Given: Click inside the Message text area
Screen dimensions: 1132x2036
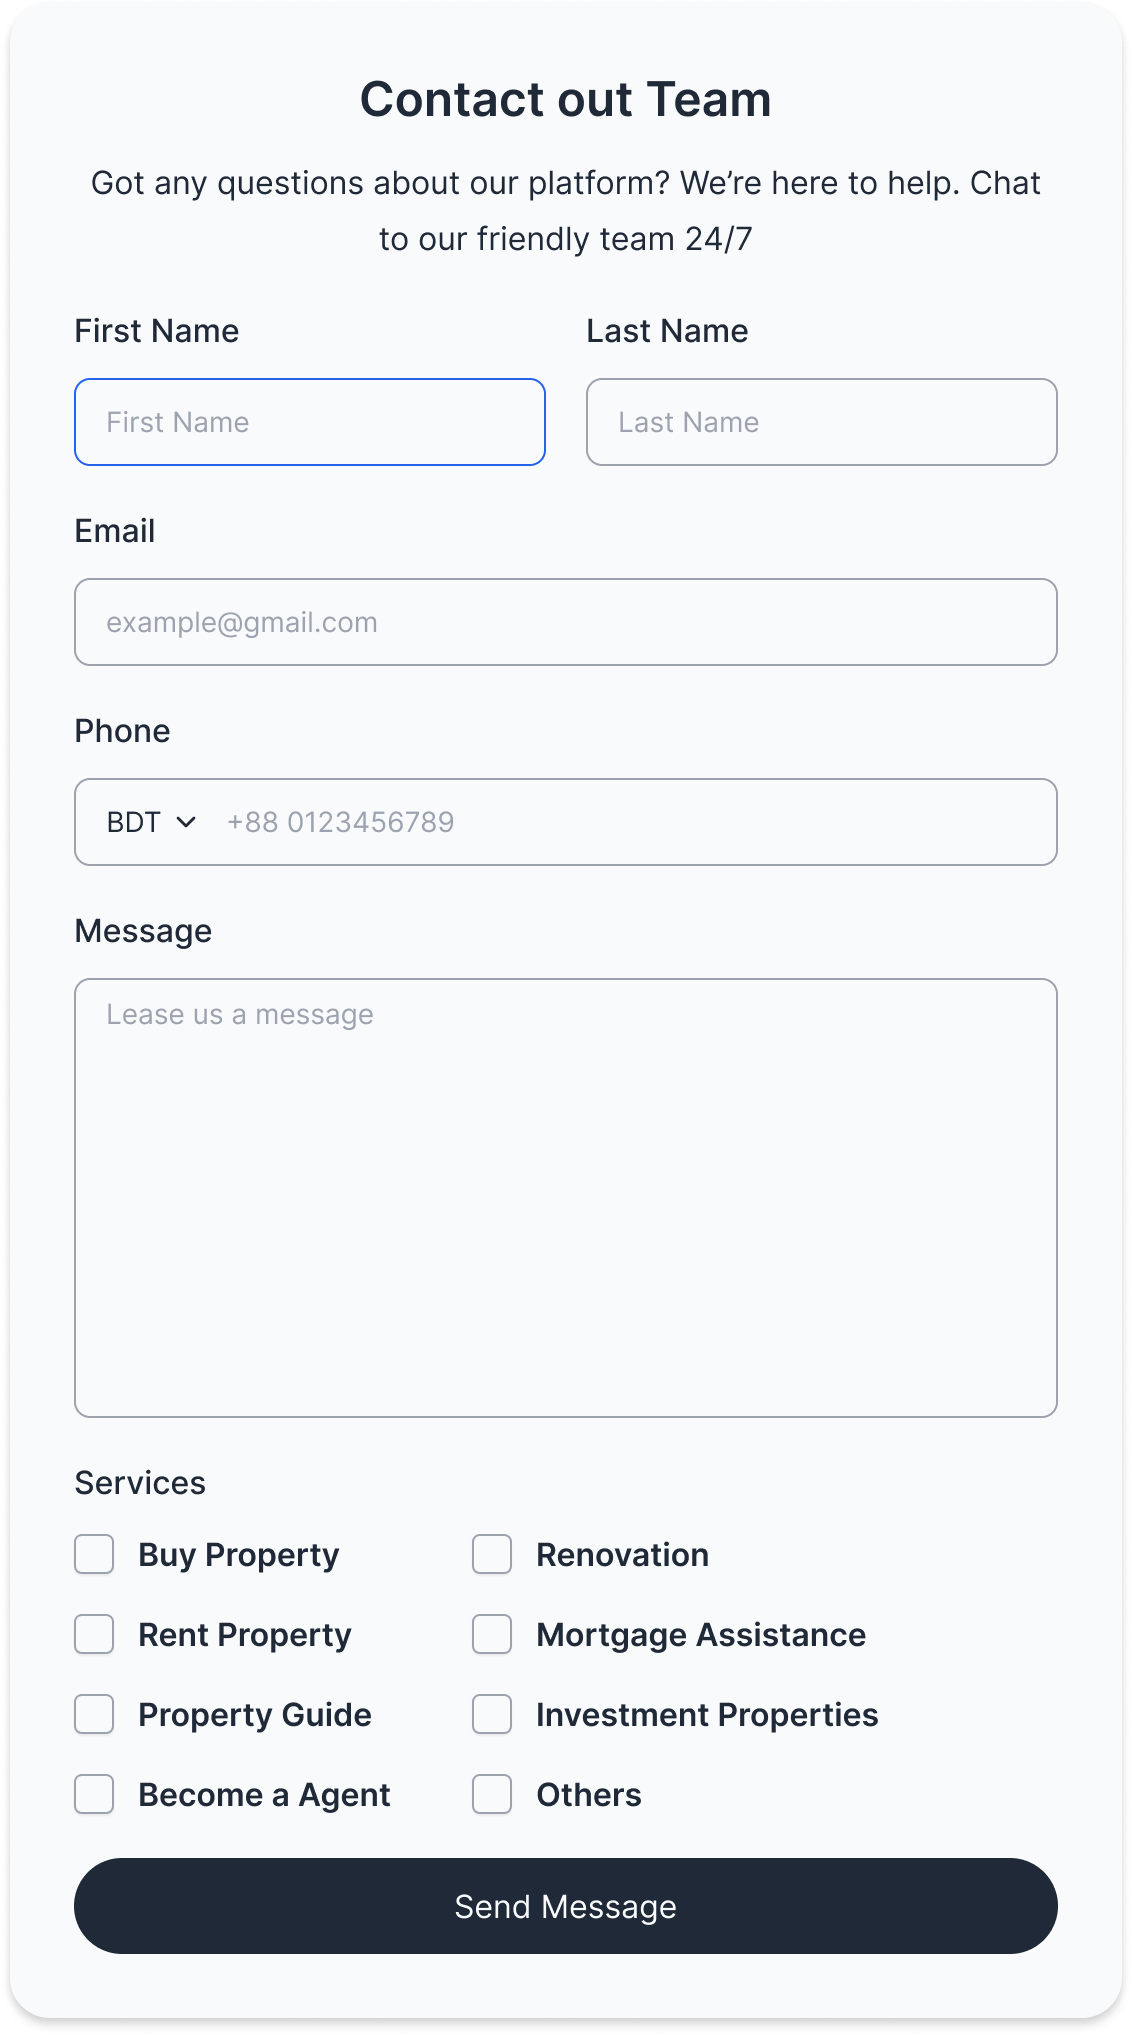Looking at the screenshot, I should pyautogui.click(x=566, y=1198).
